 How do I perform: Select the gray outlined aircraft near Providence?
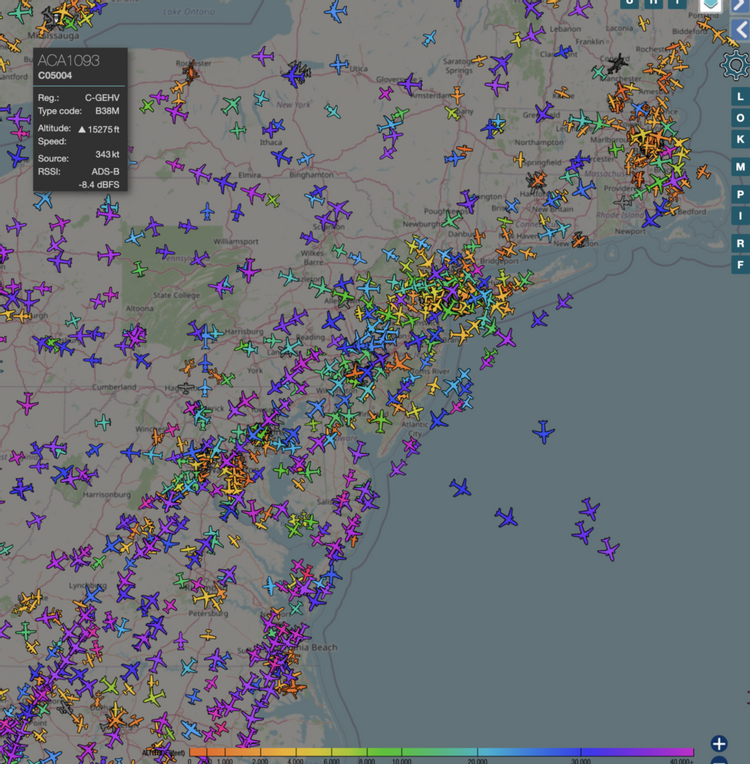[622, 201]
